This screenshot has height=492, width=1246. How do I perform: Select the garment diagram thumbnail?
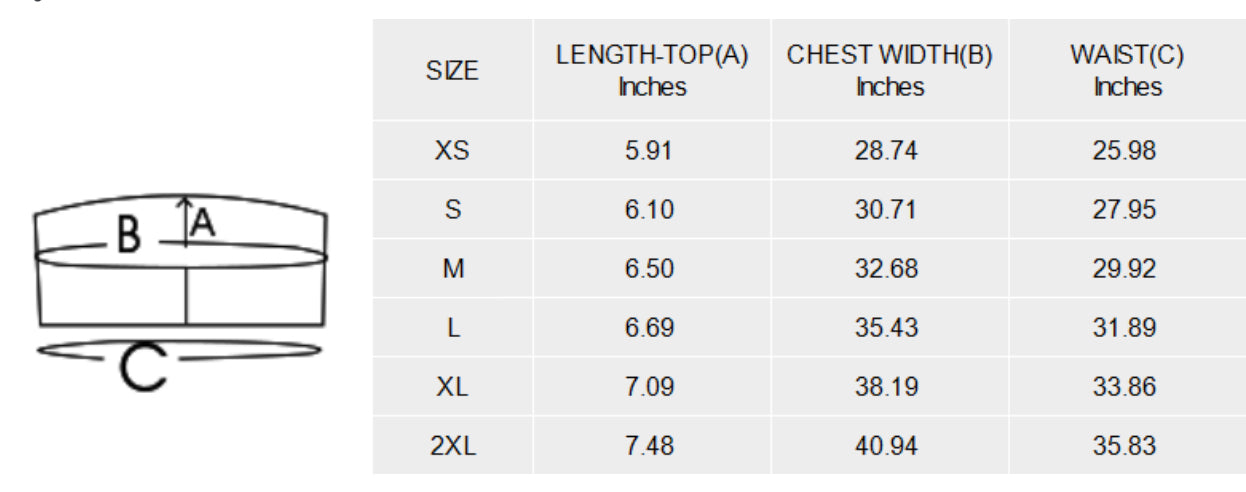(181, 291)
